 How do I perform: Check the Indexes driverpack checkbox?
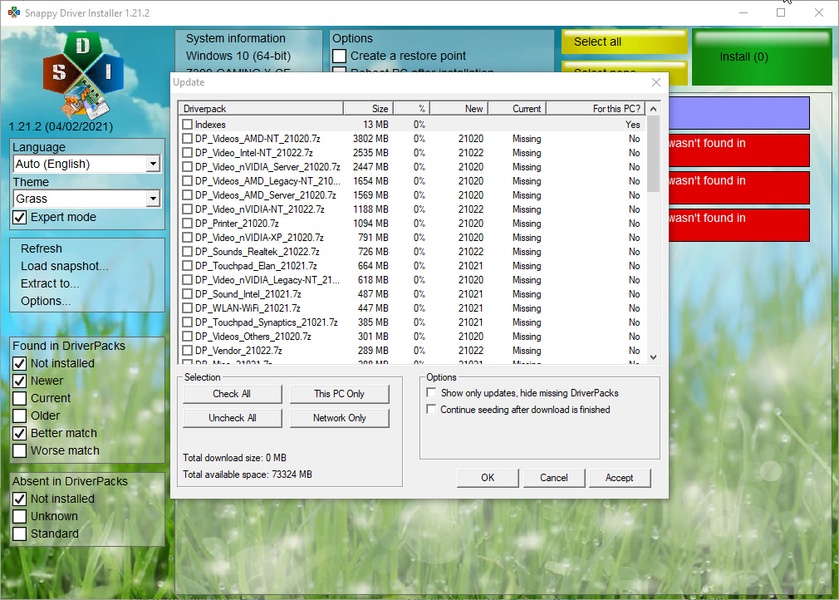tap(187, 125)
